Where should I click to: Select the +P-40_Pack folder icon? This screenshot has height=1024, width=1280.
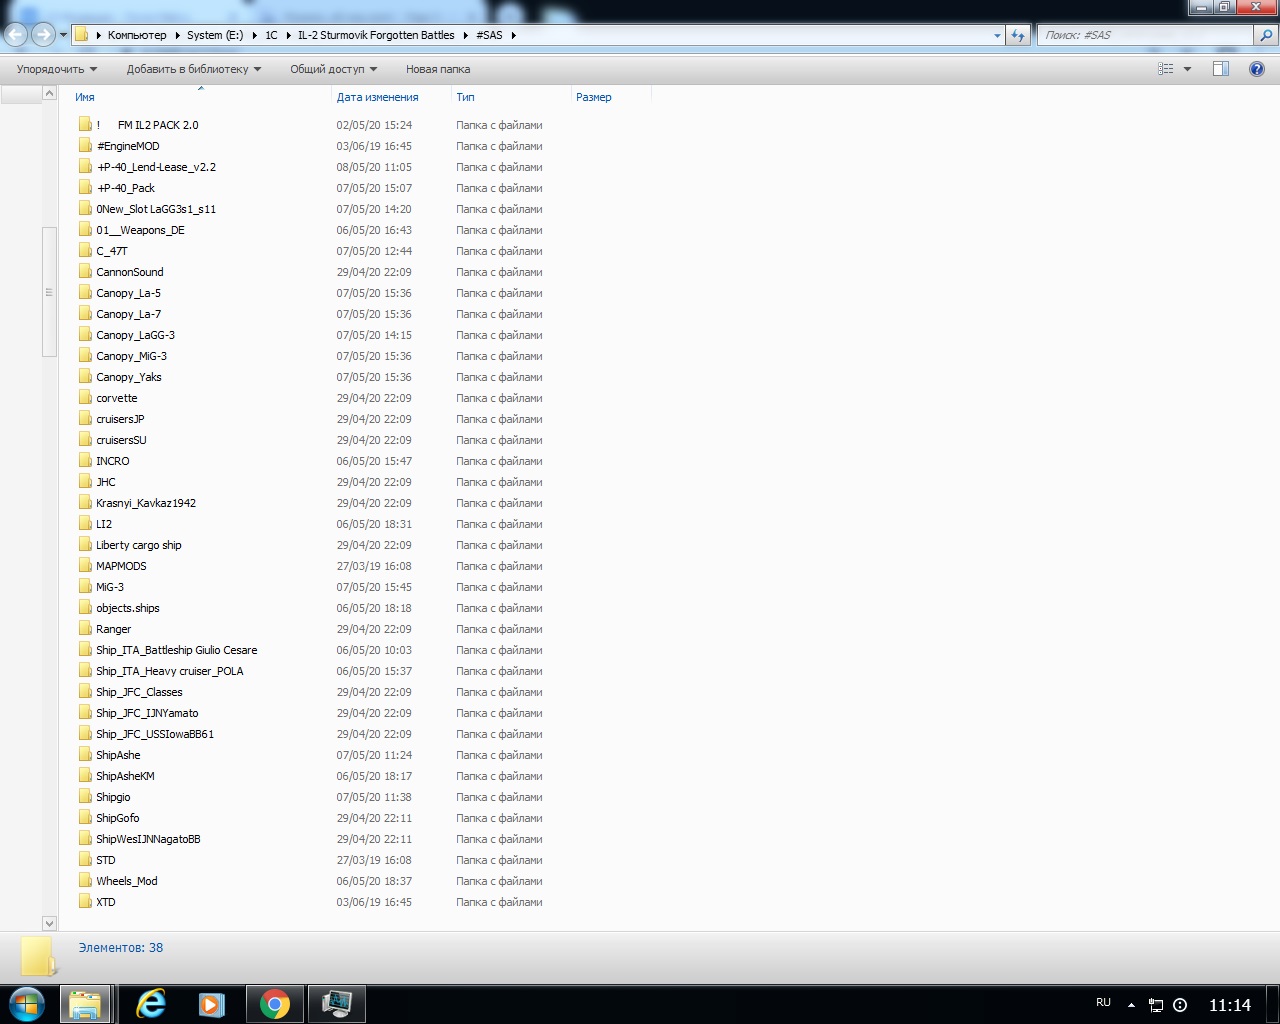click(x=85, y=188)
